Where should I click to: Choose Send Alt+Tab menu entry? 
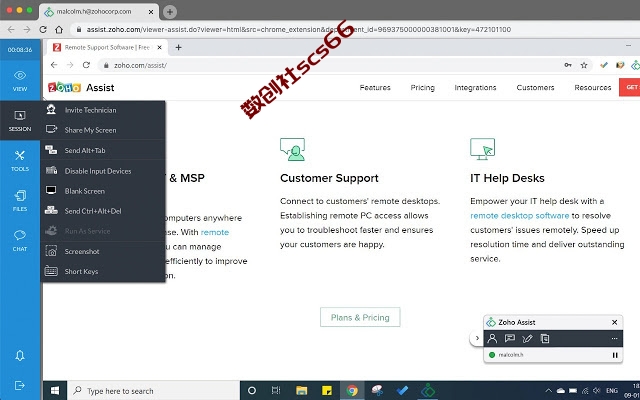(103, 150)
